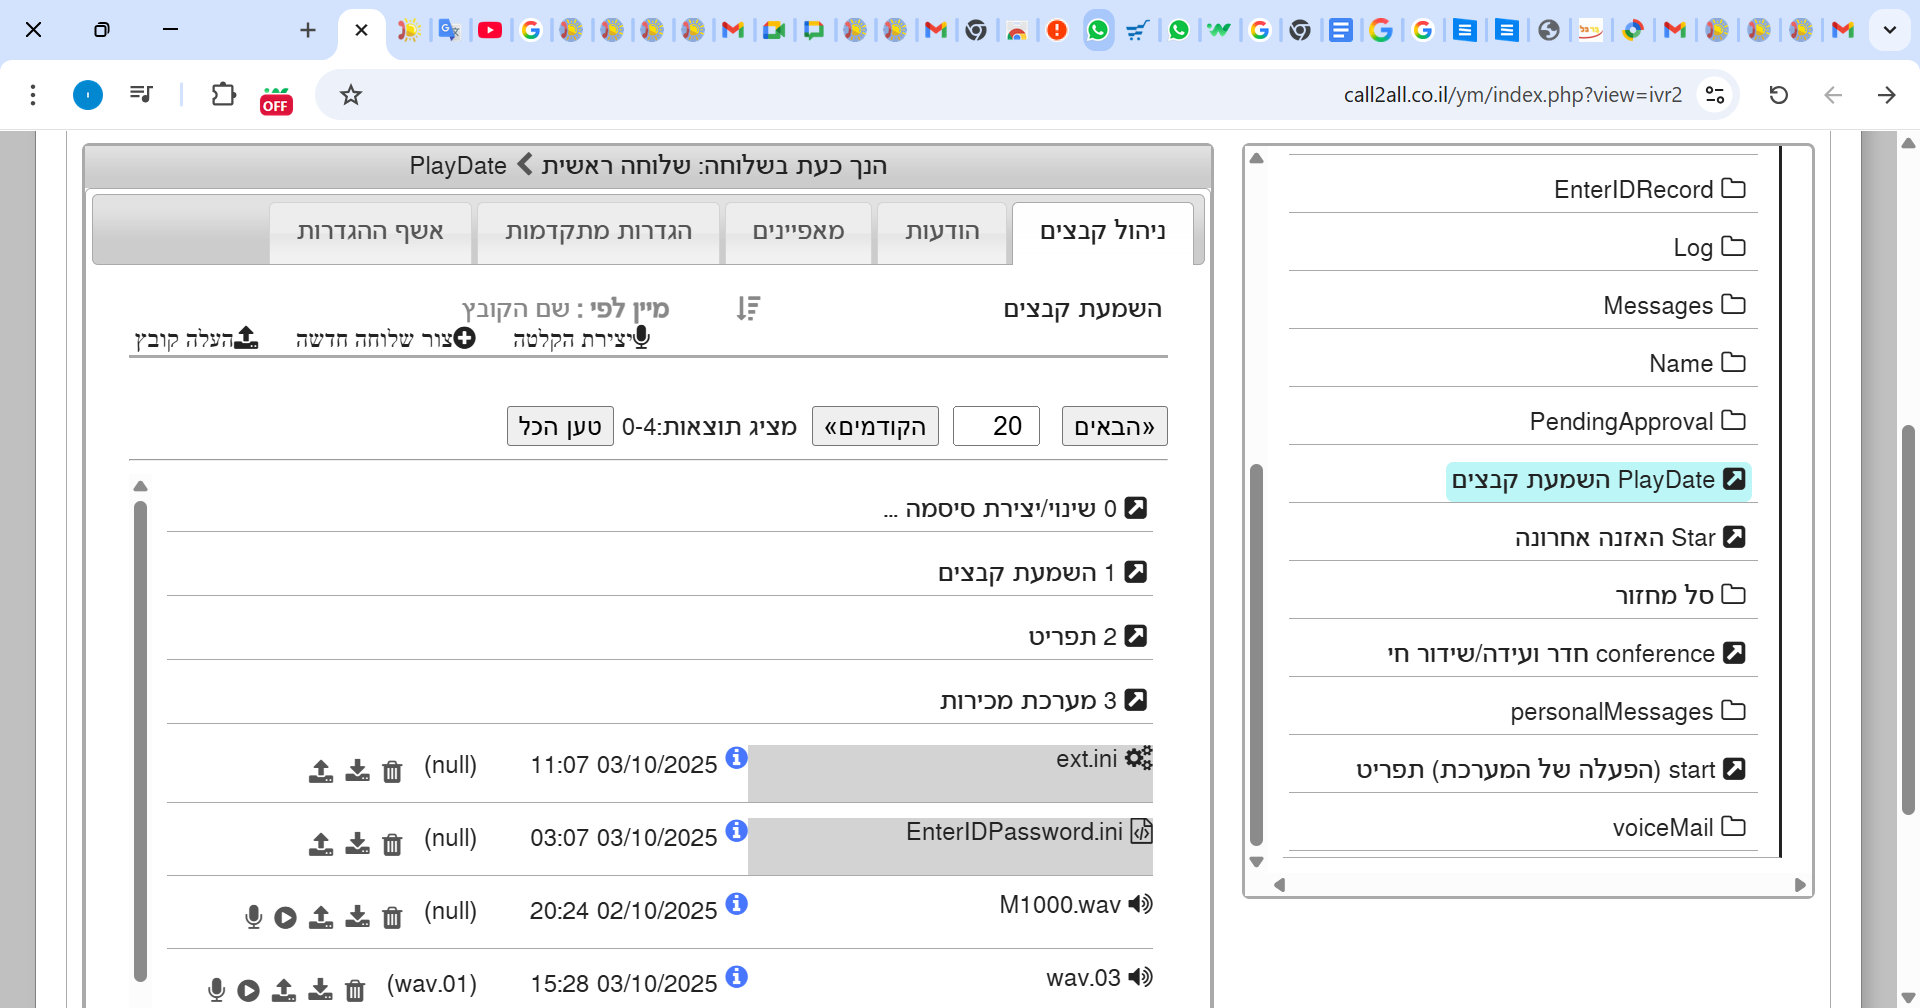Click the create recording microphone icon
The height and width of the screenshot is (1008, 1920).
[x=642, y=338]
